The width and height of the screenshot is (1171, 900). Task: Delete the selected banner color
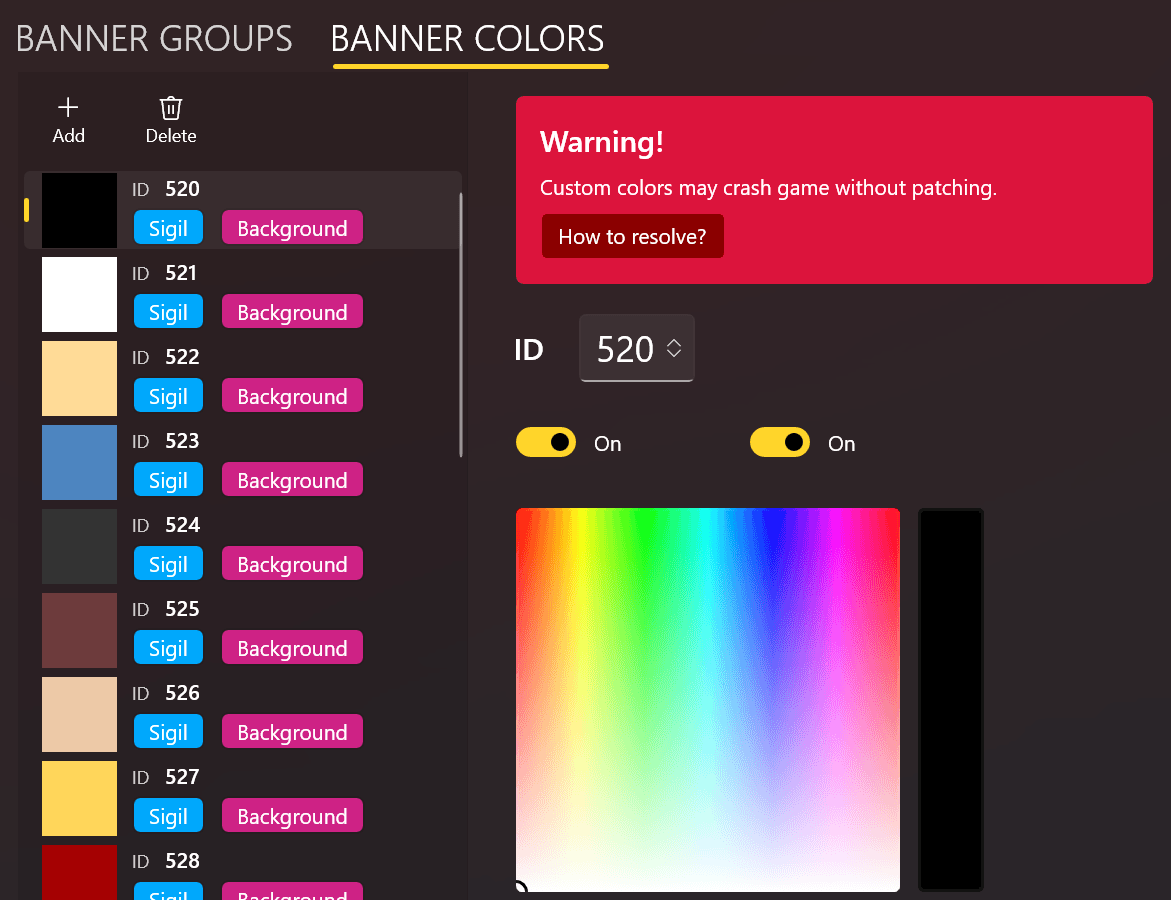(170, 118)
